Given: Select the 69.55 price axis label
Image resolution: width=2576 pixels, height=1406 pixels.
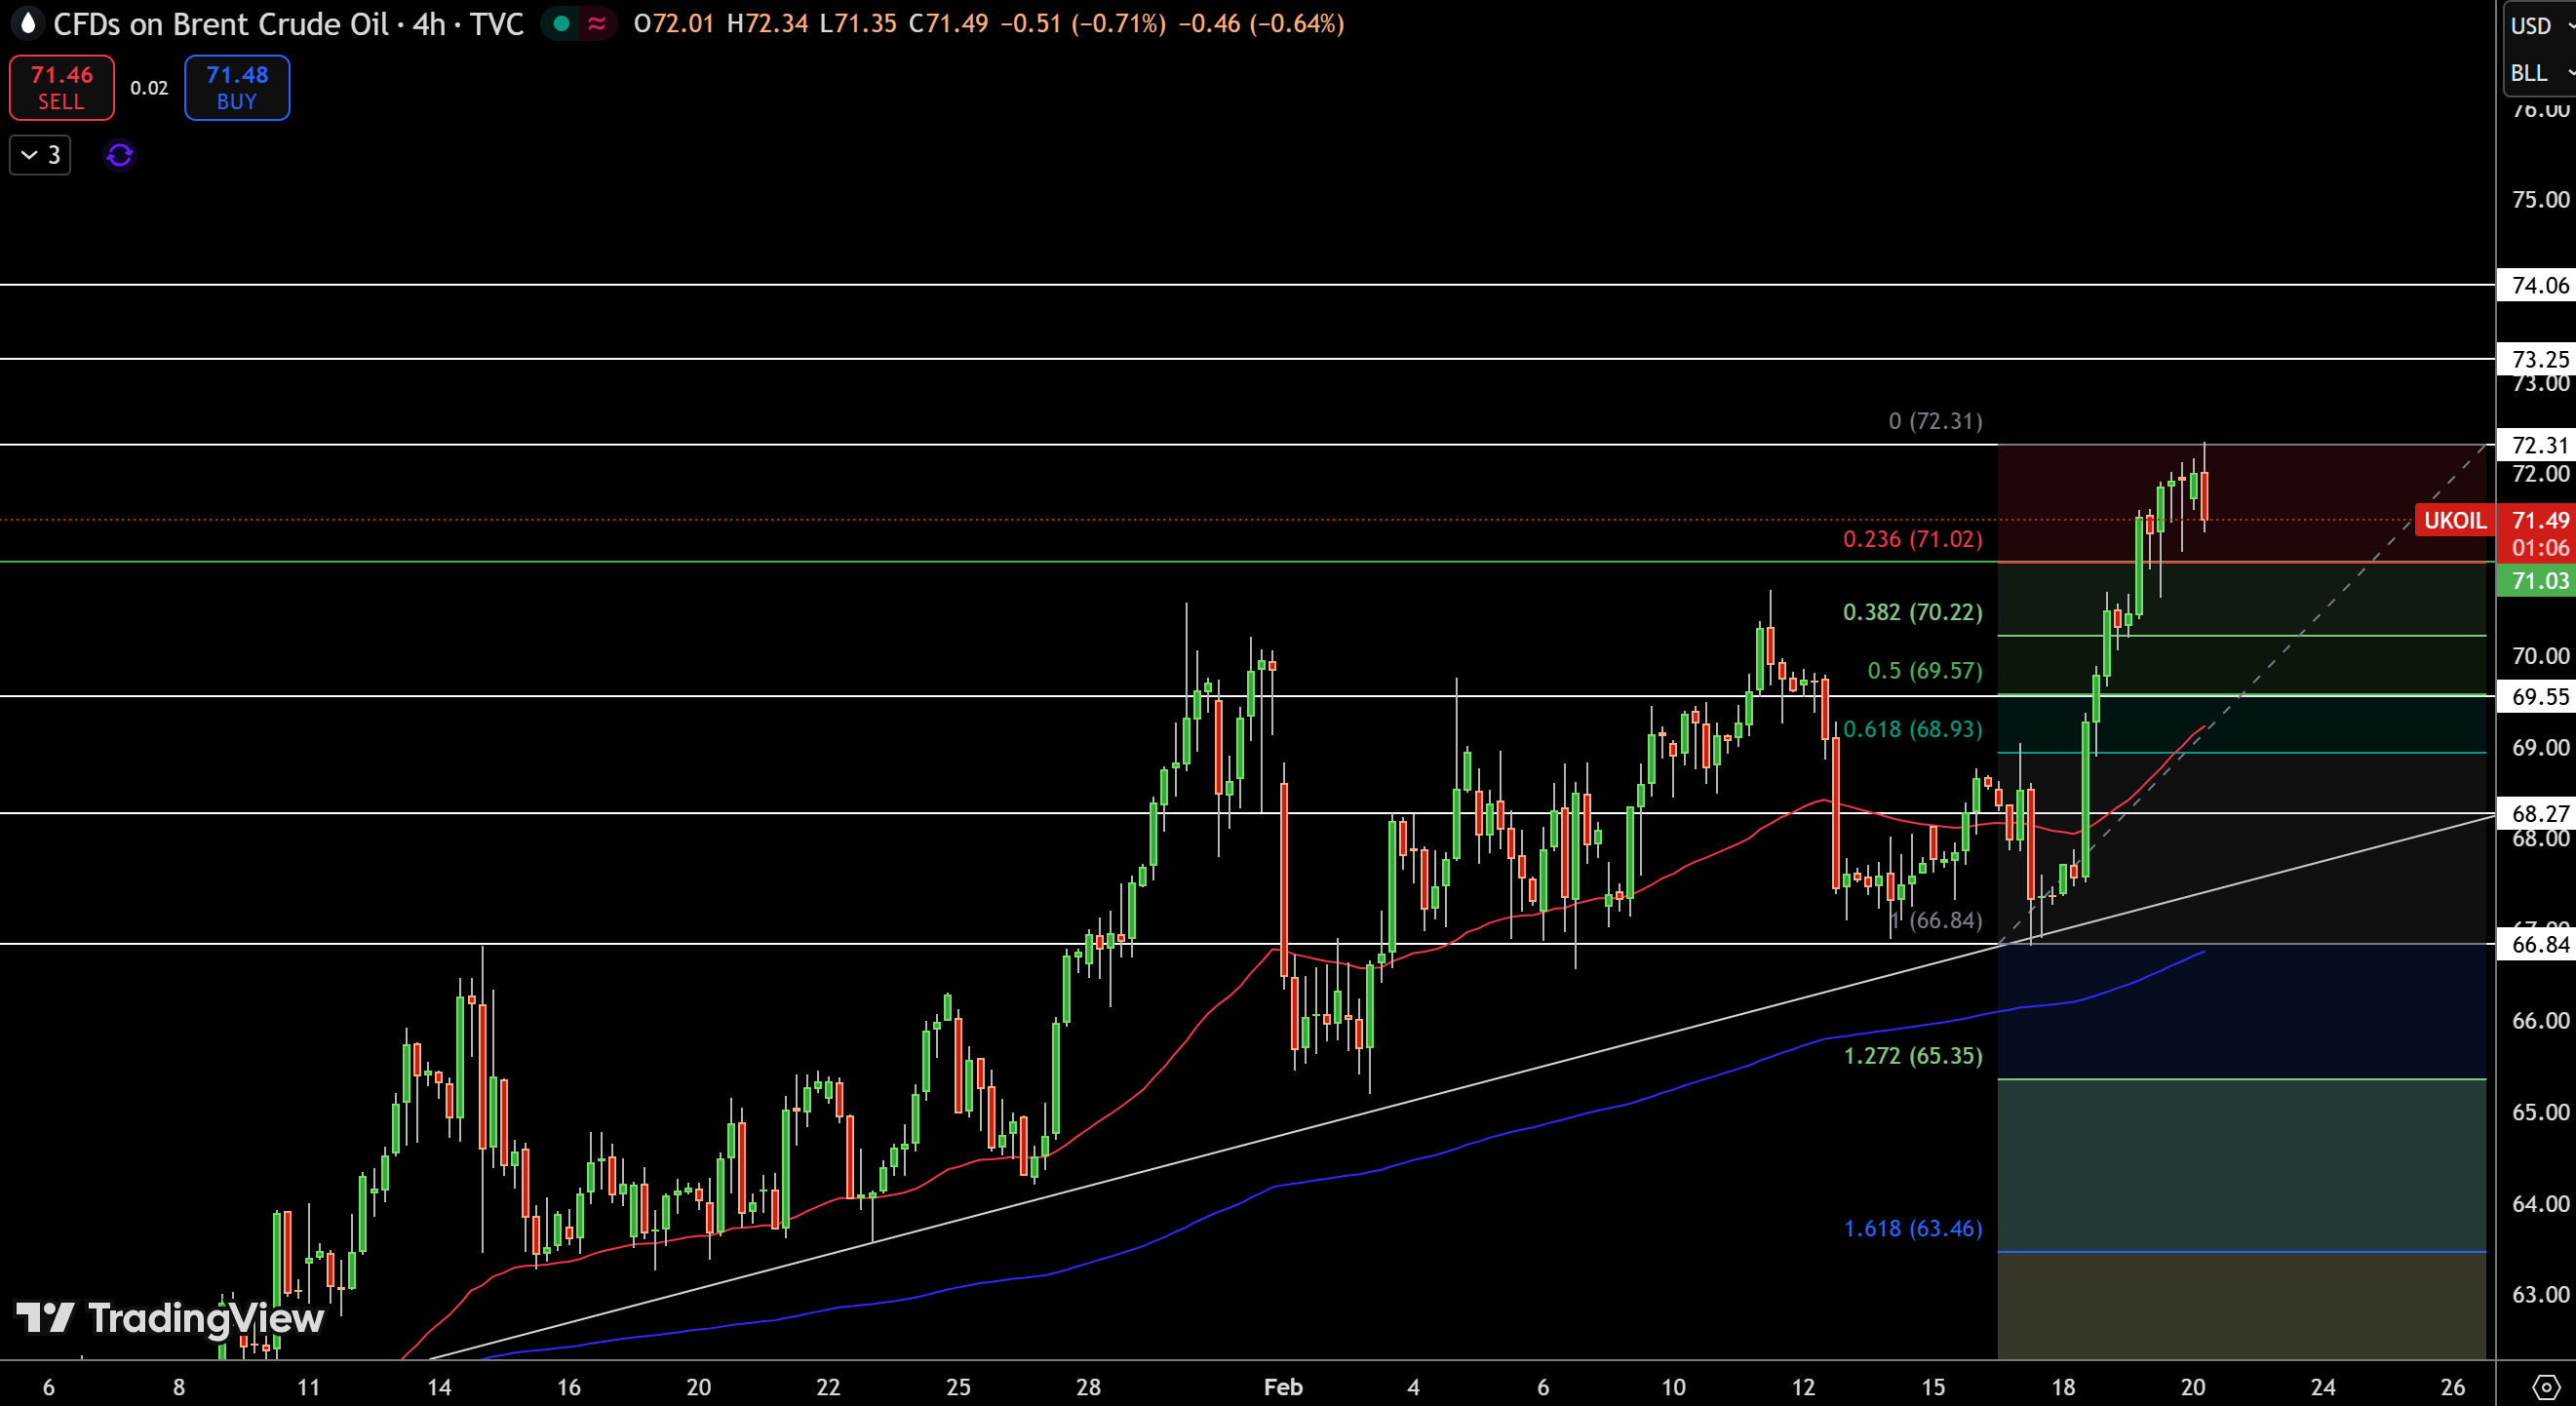Looking at the screenshot, I should pos(2537,697).
